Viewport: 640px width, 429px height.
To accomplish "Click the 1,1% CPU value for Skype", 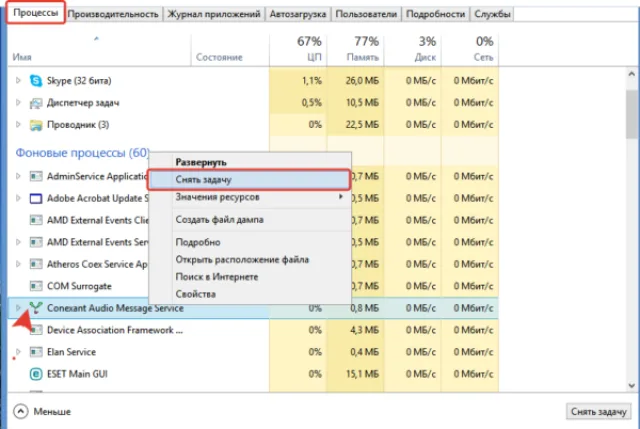I will click(x=312, y=81).
